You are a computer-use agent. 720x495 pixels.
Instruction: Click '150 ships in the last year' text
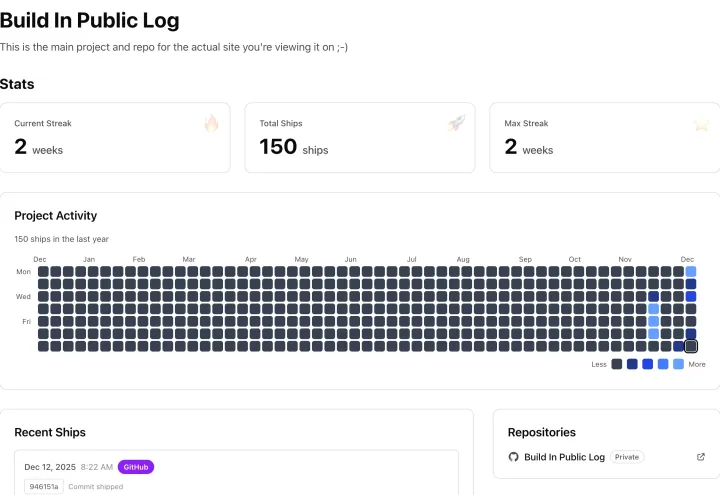(62, 239)
